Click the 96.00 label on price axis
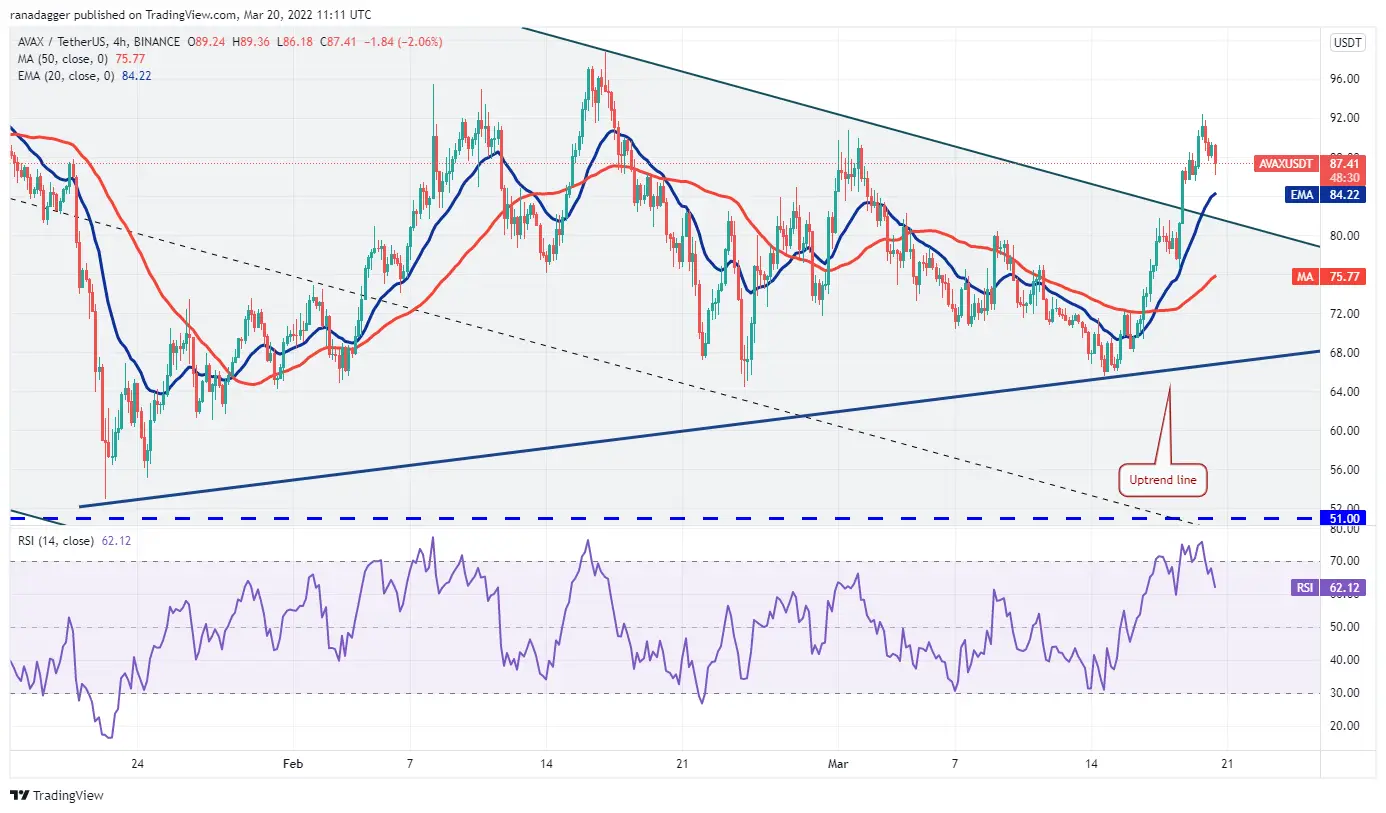Screen dimensions: 1386x813 point(1345,78)
